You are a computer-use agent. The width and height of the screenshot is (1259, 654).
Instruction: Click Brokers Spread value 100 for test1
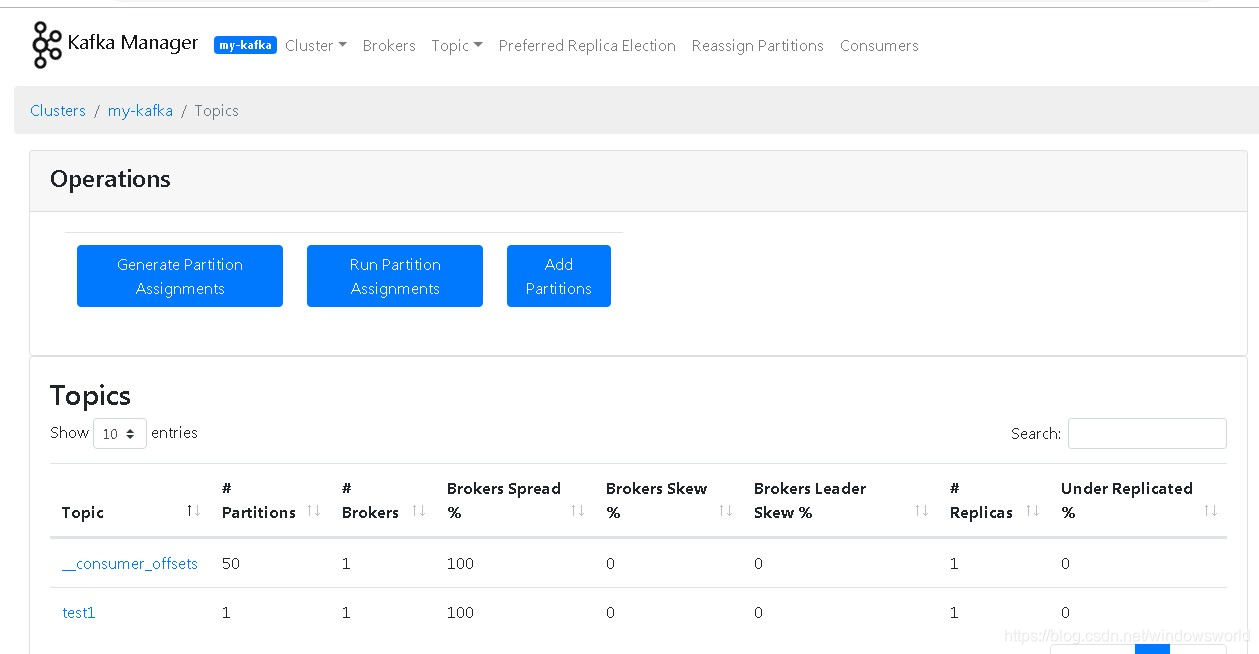[x=460, y=613]
